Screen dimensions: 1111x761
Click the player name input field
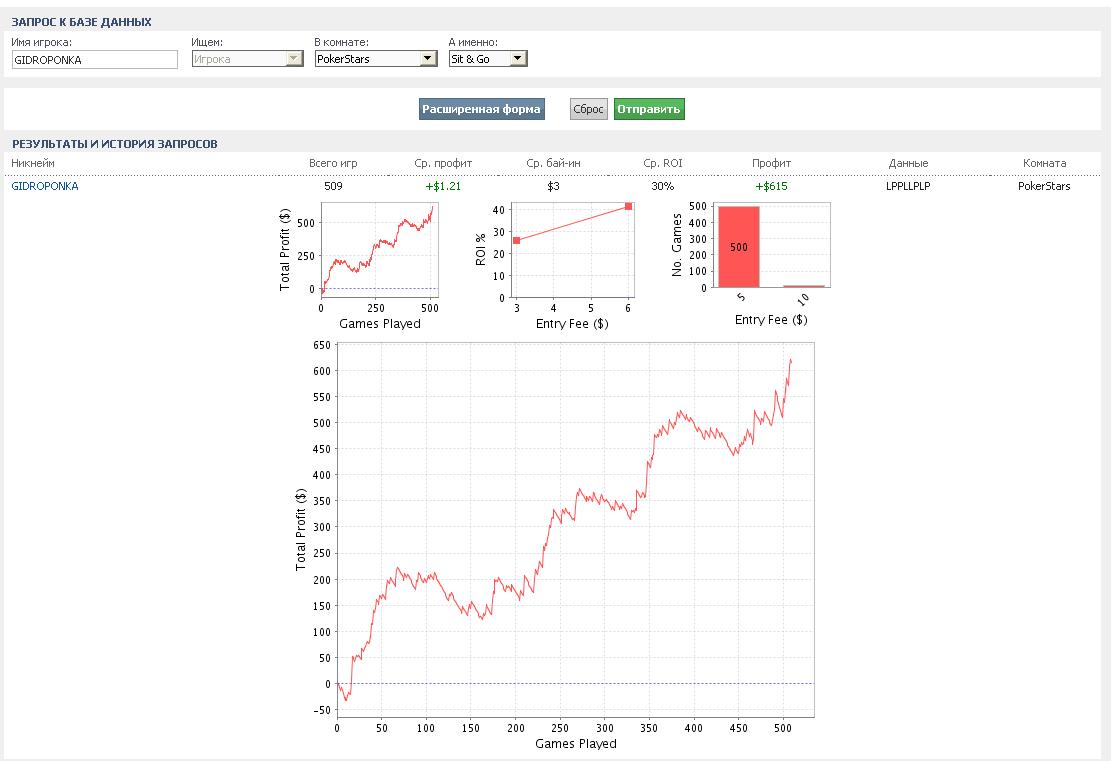click(94, 60)
